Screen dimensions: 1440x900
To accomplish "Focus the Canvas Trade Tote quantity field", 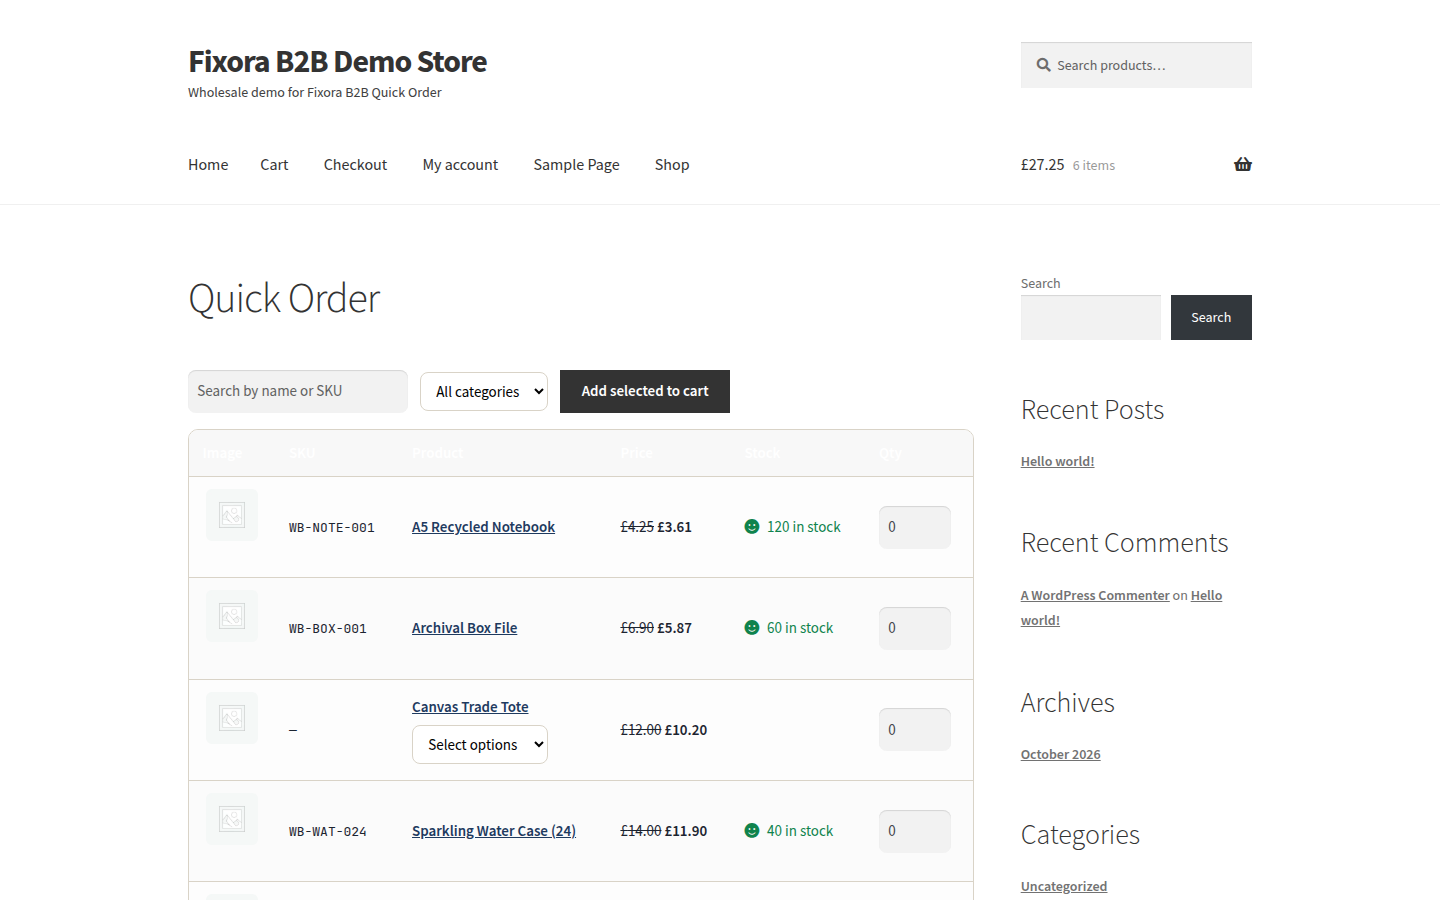I will click(x=915, y=729).
